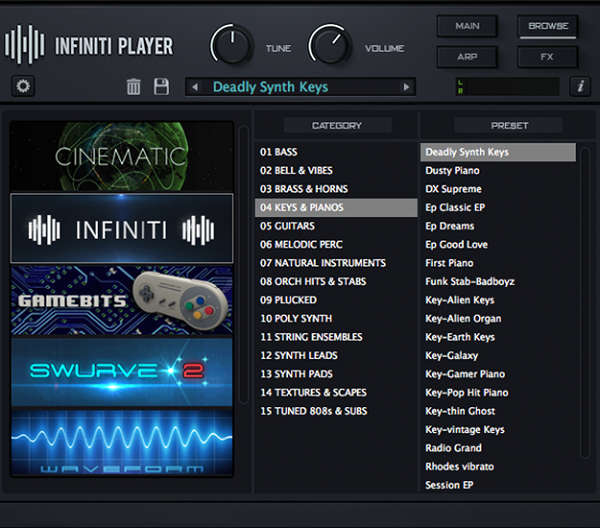Switch to the MAIN tab
This screenshot has width=600, height=528.
click(x=467, y=26)
